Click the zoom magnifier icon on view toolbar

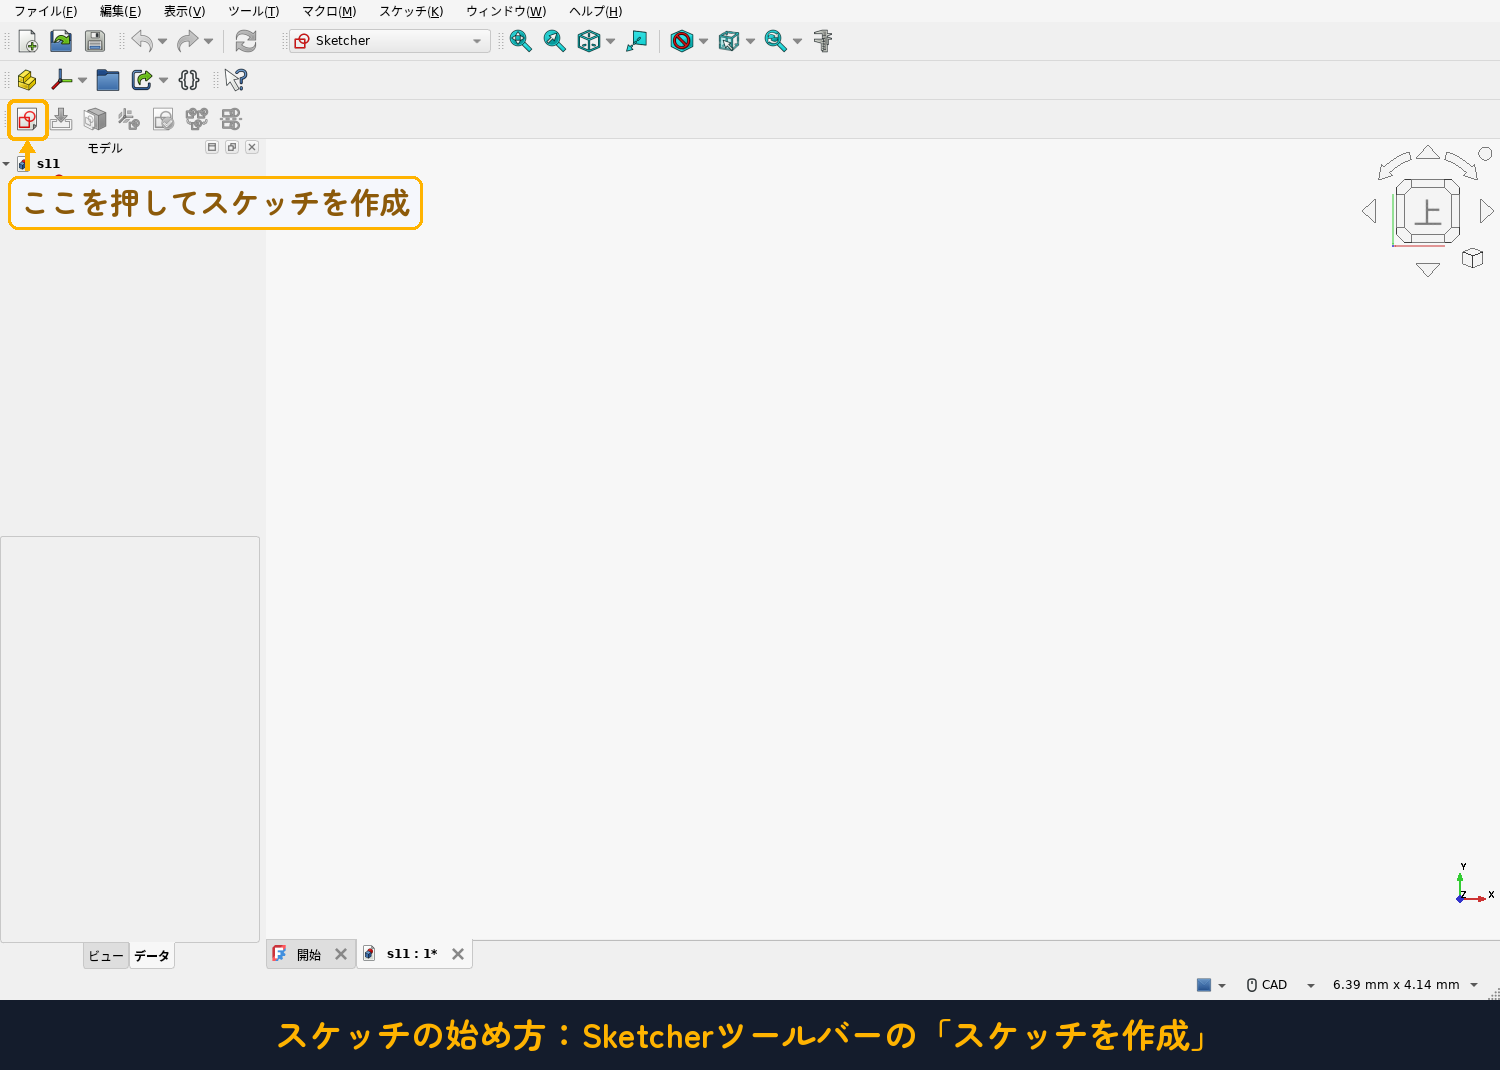(x=776, y=41)
